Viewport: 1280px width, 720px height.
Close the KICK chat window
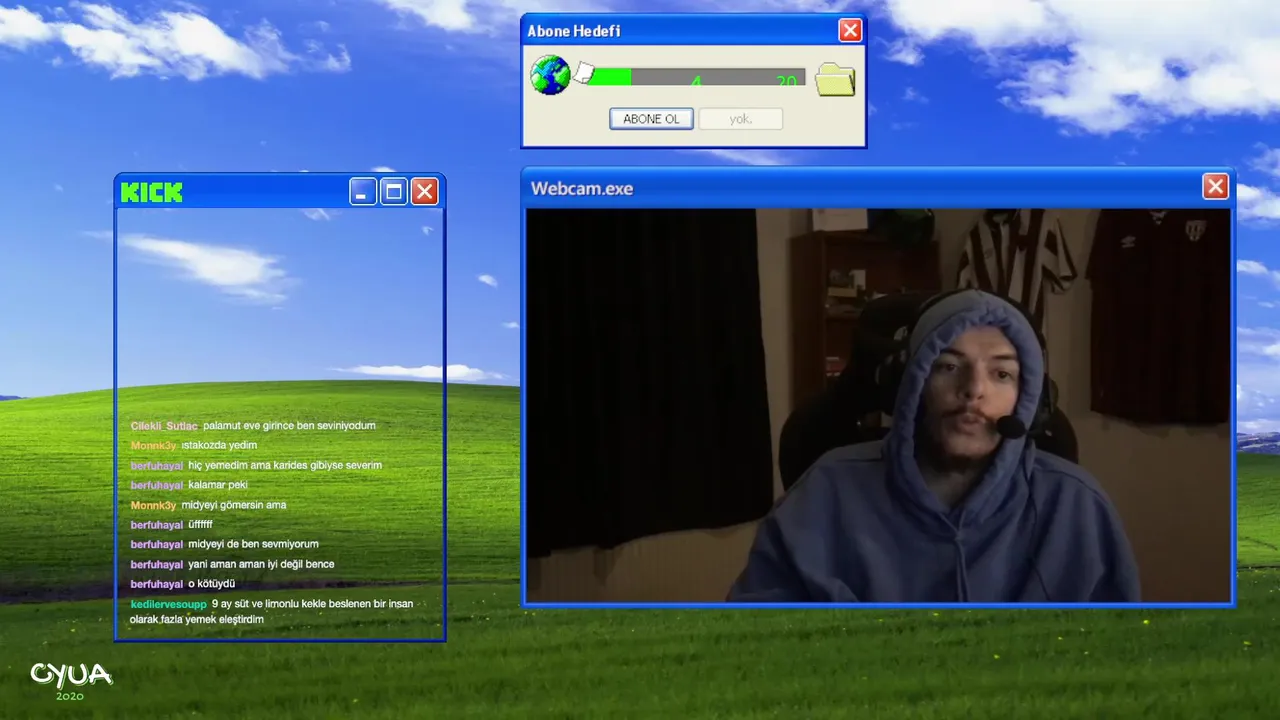pyautogui.click(x=425, y=191)
